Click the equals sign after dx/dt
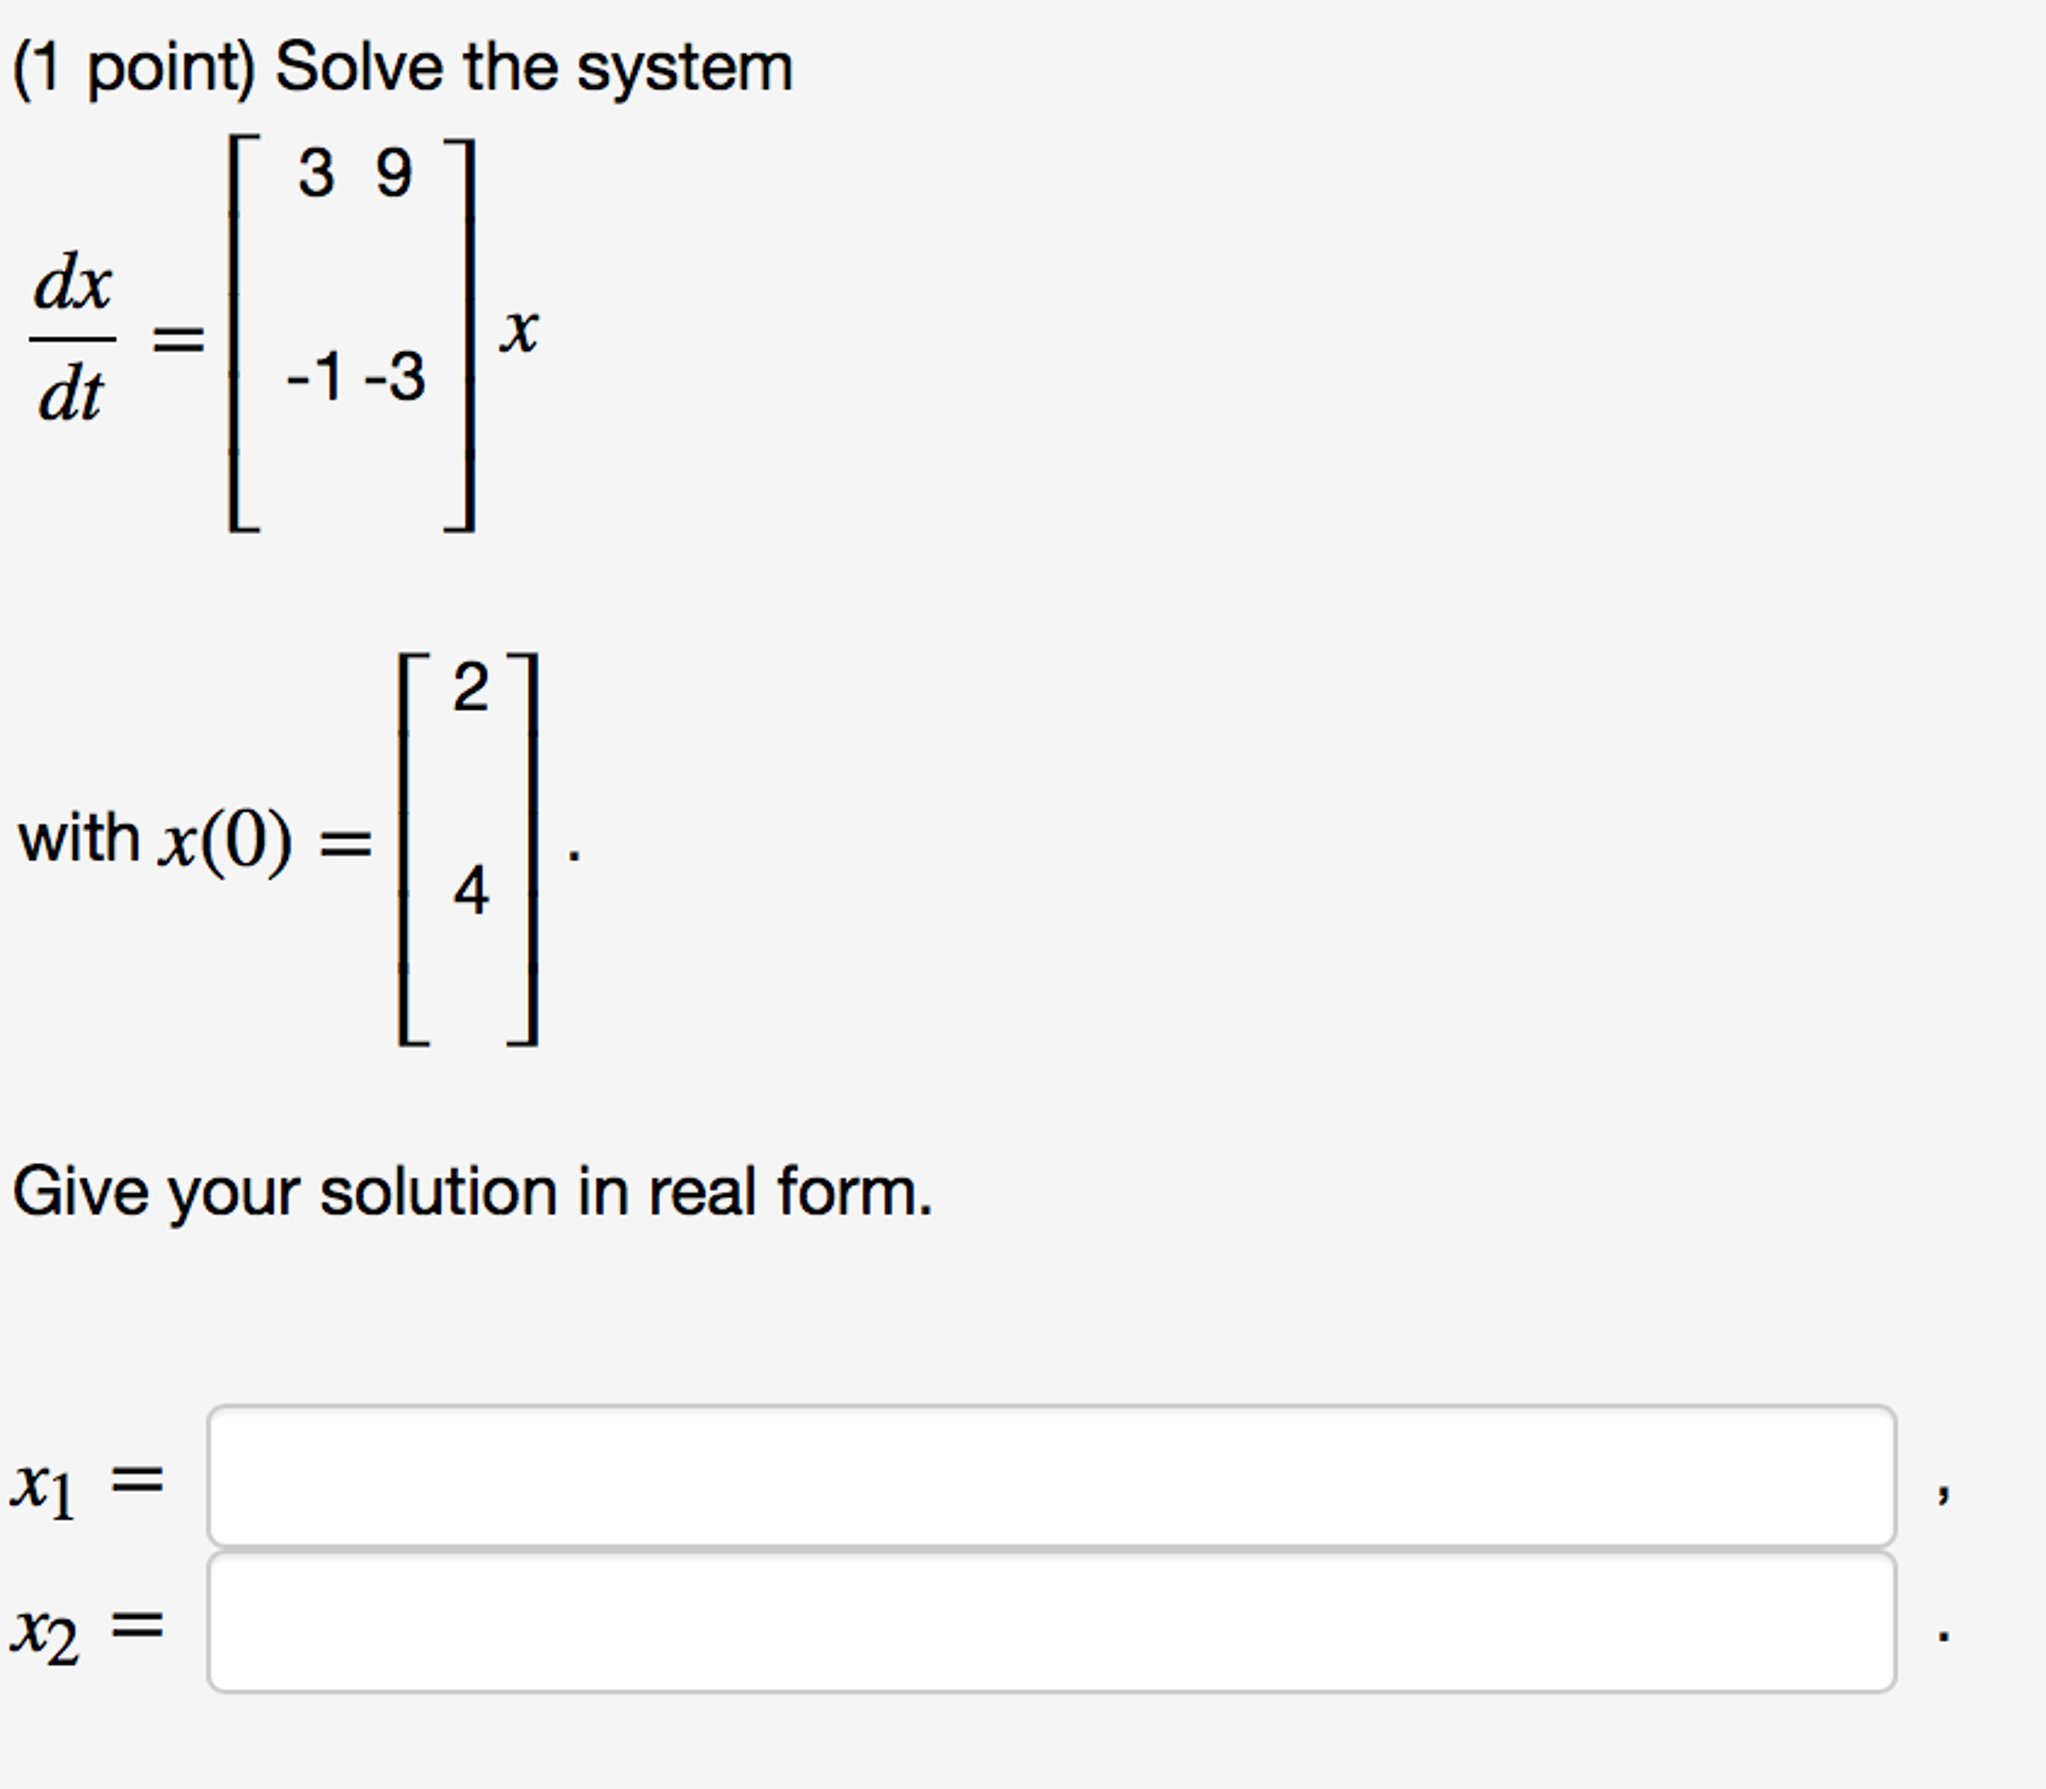 (x=178, y=338)
